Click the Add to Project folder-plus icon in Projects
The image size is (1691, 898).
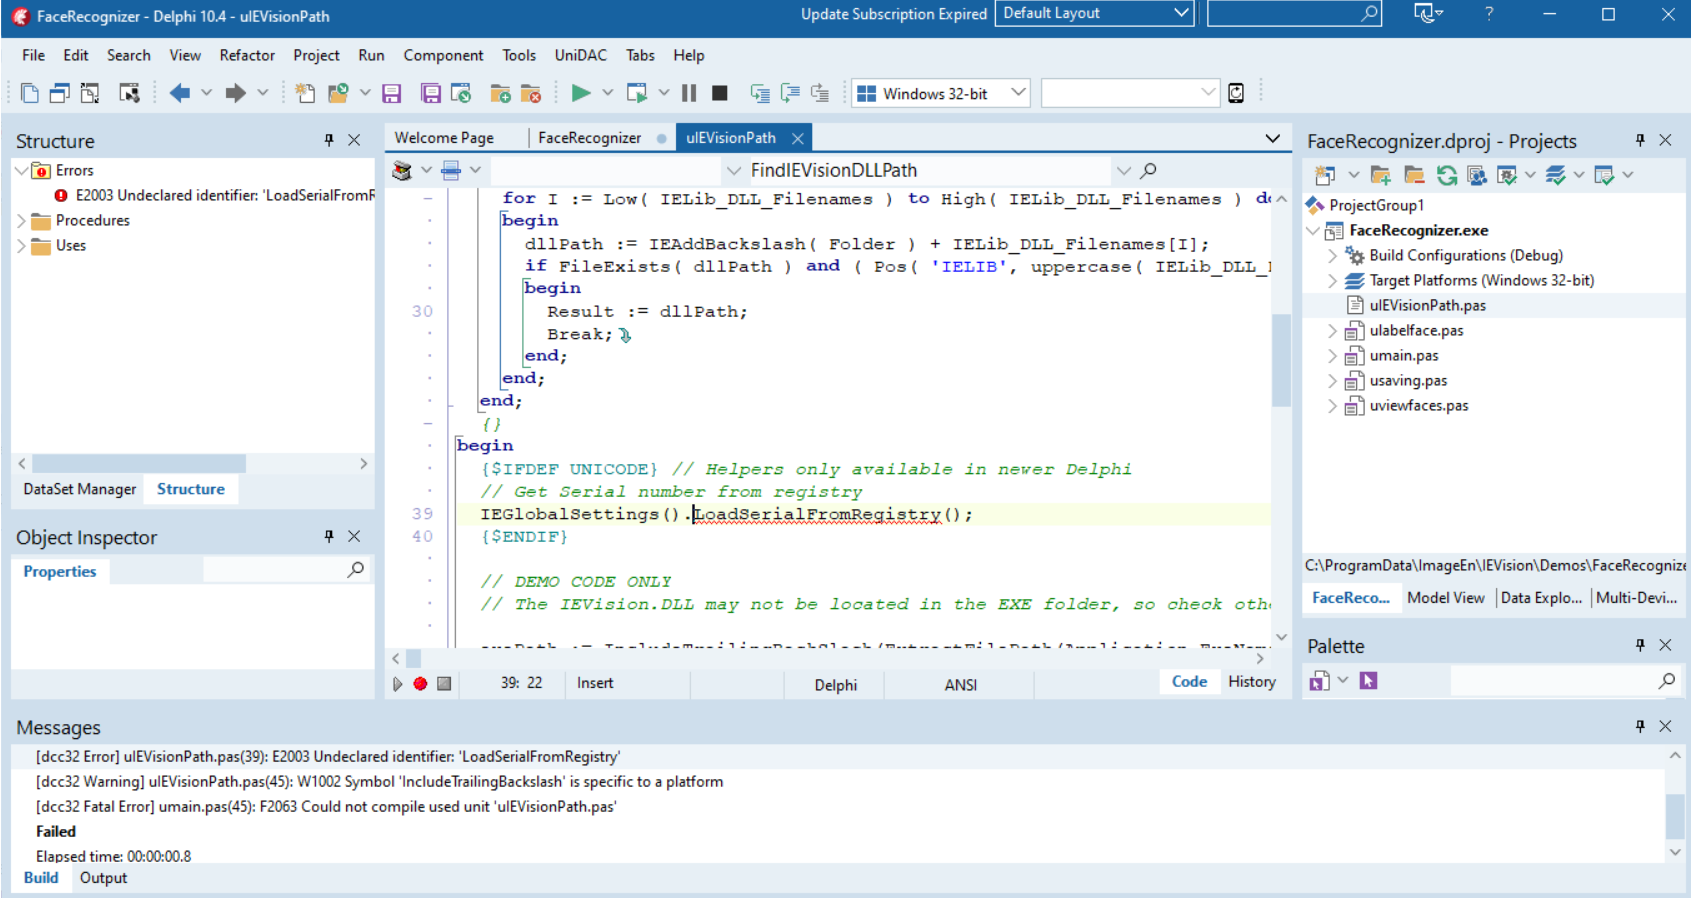click(1381, 175)
